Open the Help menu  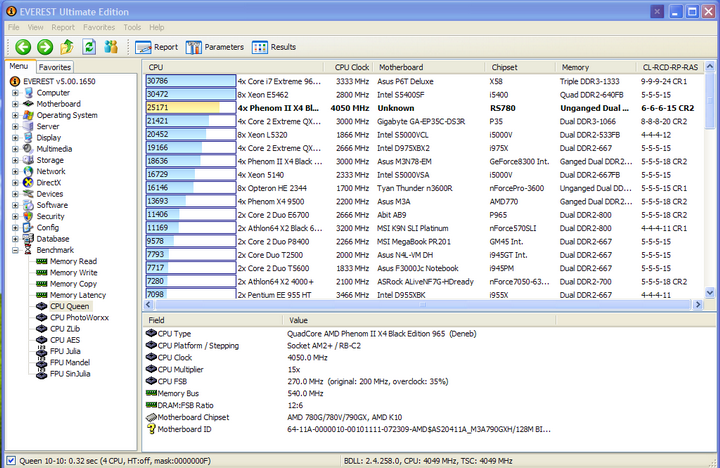[157, 28]
